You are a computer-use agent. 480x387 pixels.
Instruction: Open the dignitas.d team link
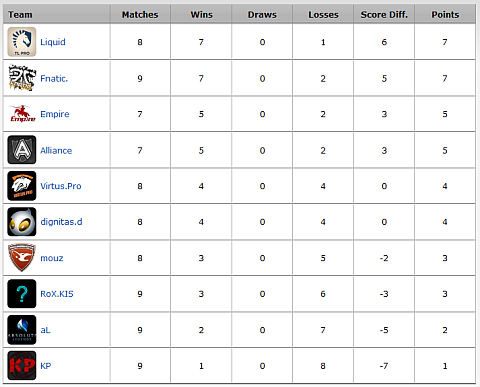61,222
